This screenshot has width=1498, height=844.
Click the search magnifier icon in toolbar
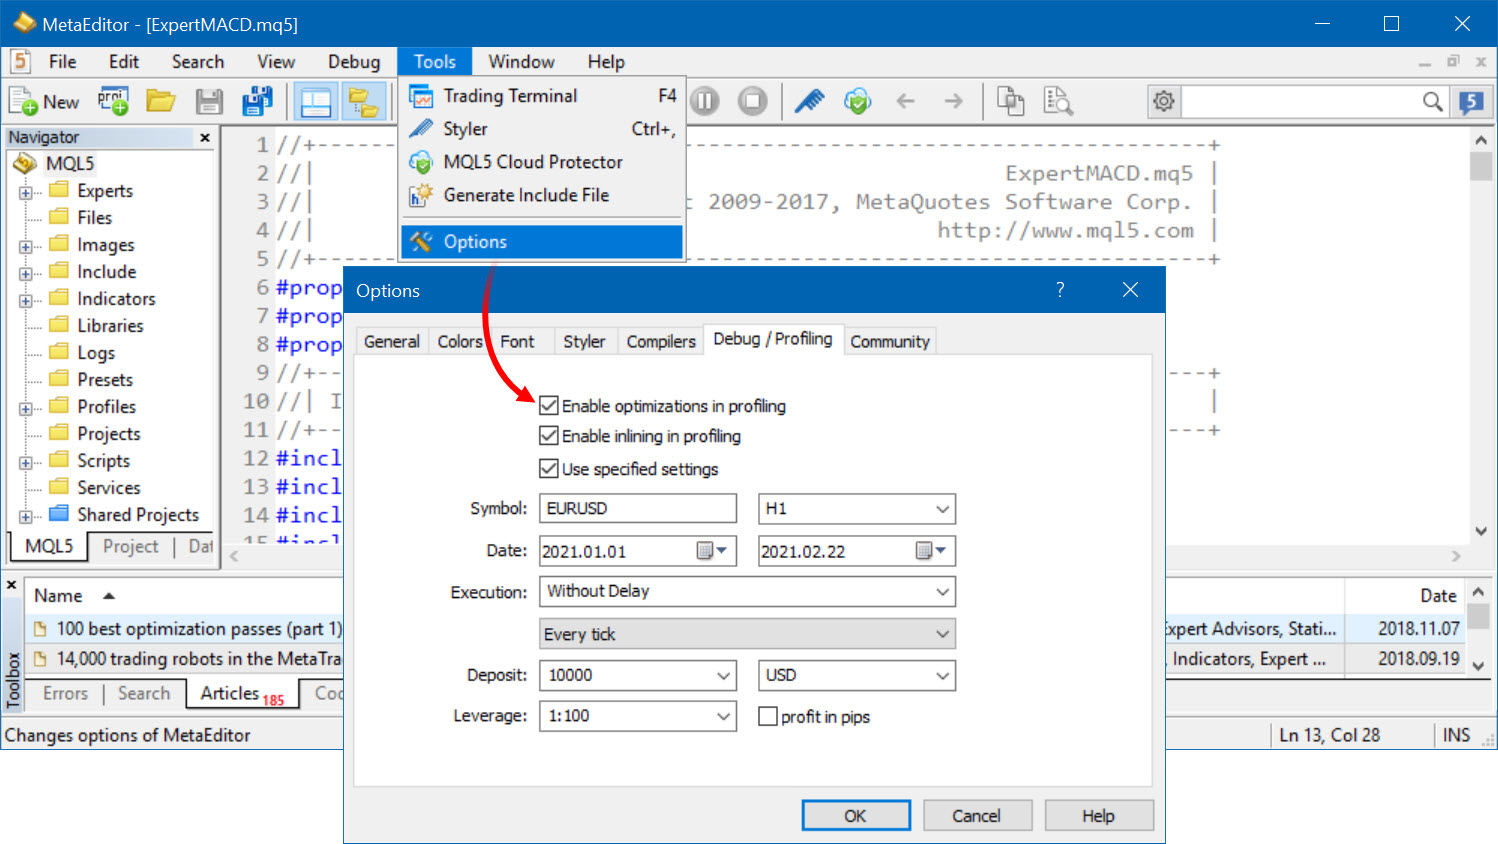(x=1432, y=101)
